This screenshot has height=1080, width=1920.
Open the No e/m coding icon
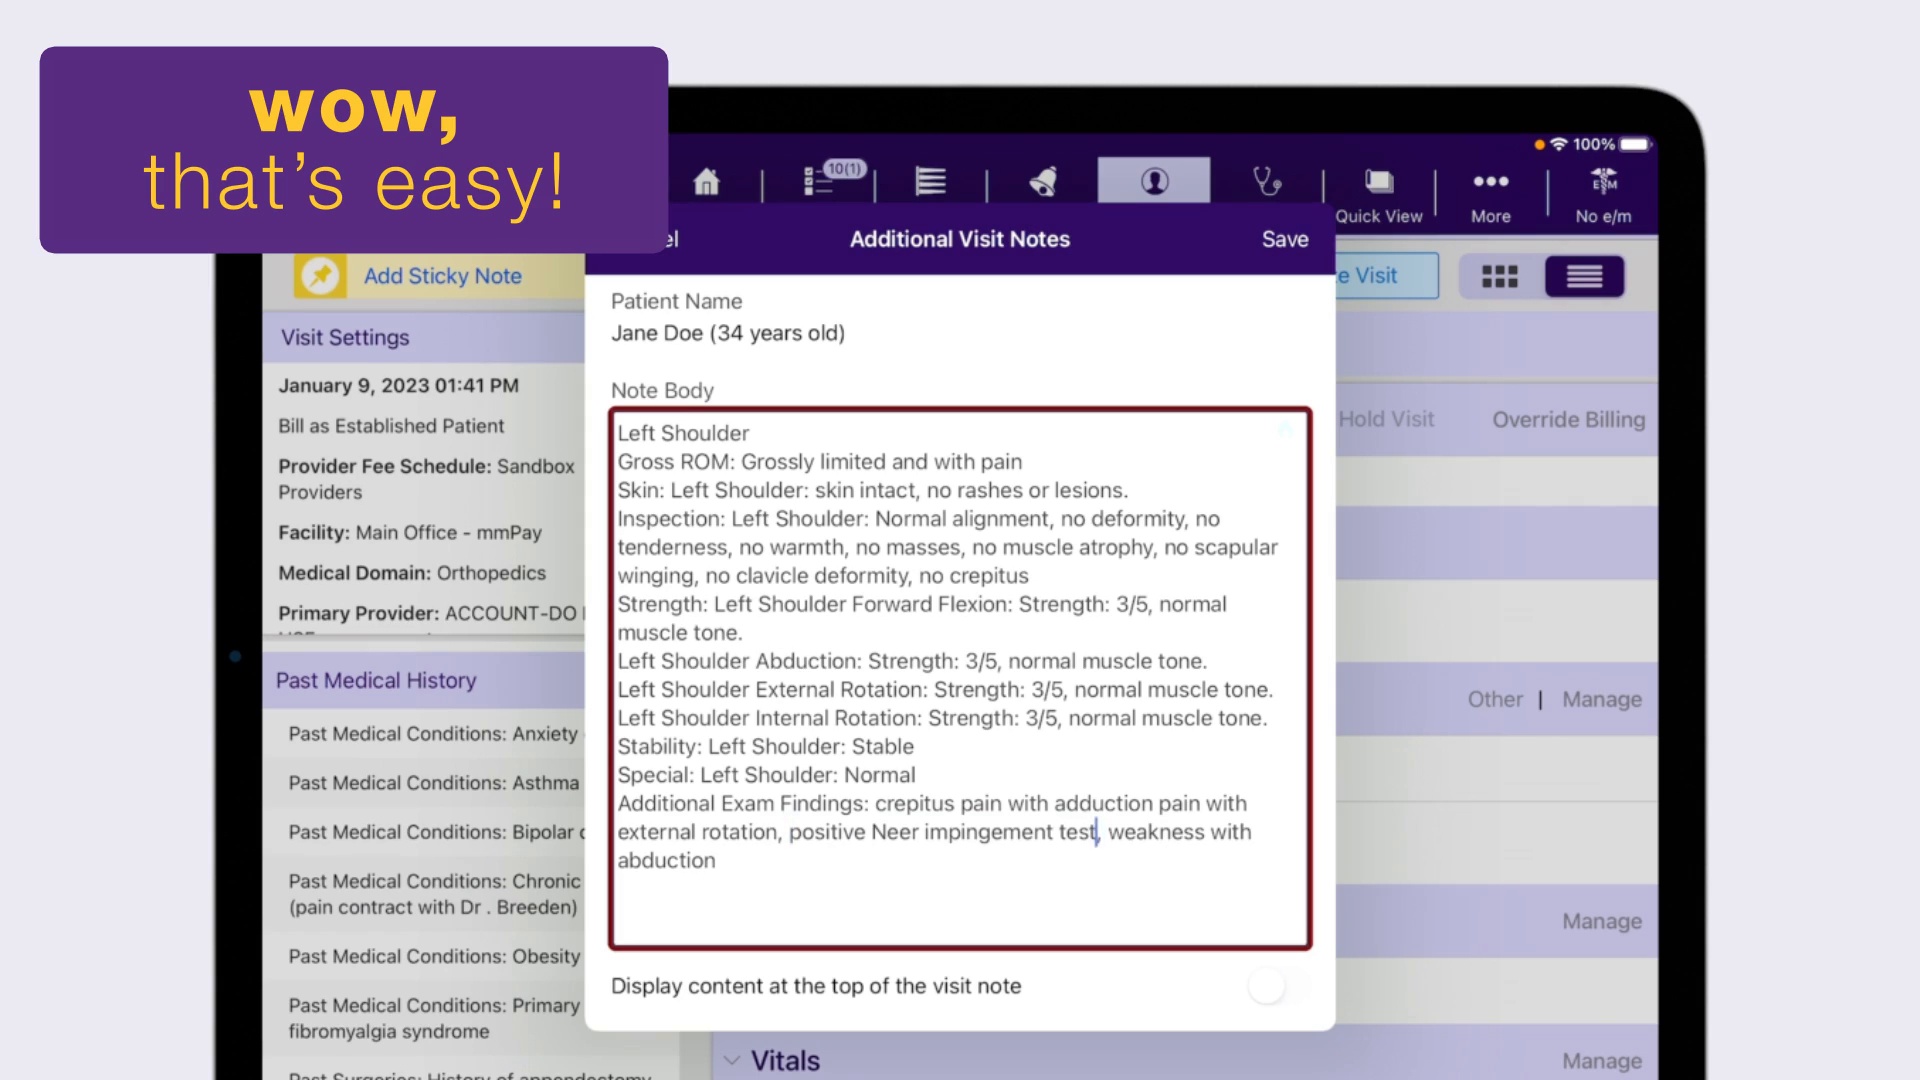coord(1603,195)
